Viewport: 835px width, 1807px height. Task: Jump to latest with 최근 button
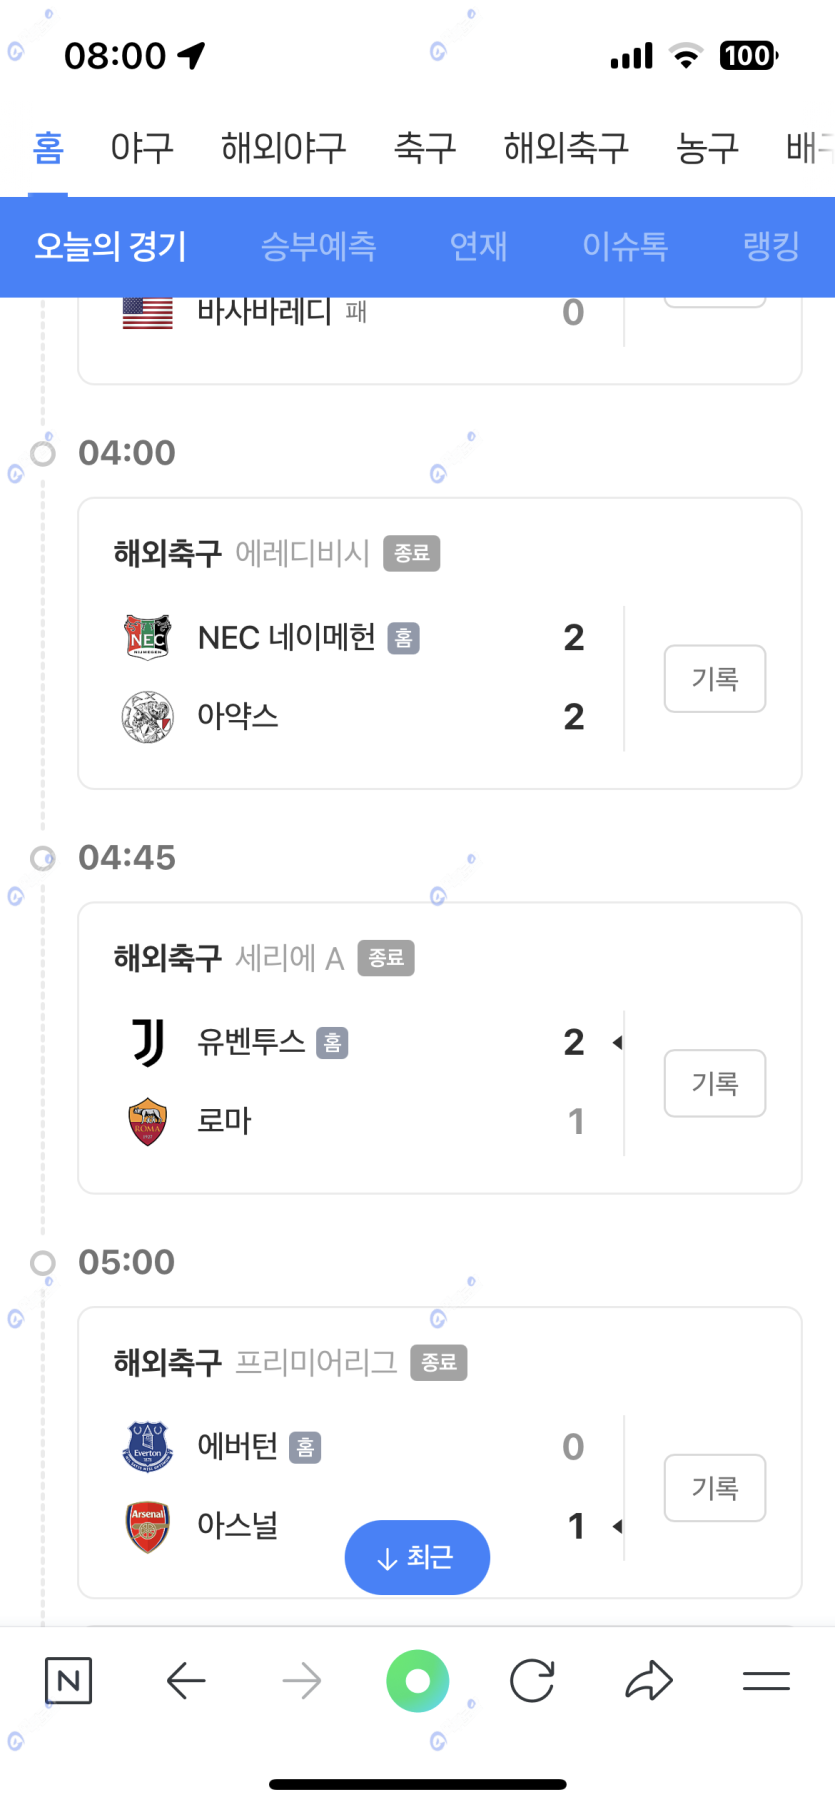pyautogui.click(x=417, y=1557)
